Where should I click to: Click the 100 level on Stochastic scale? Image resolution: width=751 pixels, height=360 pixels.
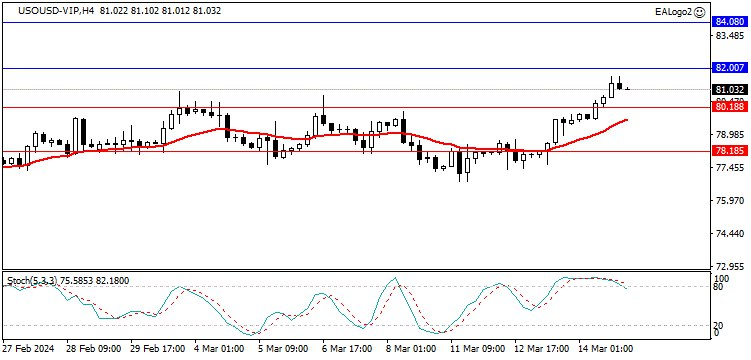pos(721,279)
